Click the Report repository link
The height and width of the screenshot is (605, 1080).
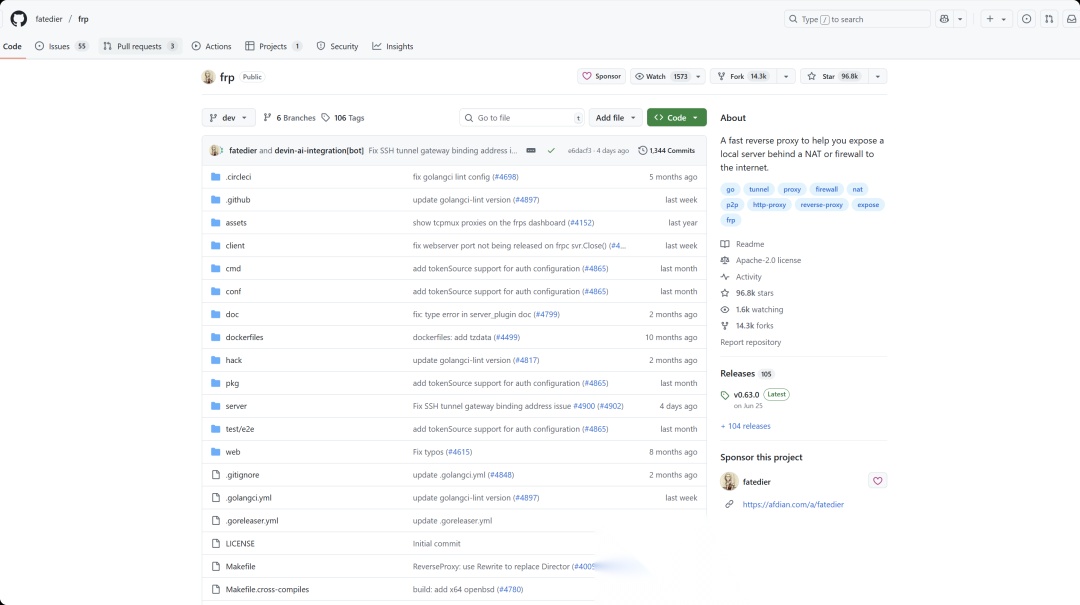[751, 342]
